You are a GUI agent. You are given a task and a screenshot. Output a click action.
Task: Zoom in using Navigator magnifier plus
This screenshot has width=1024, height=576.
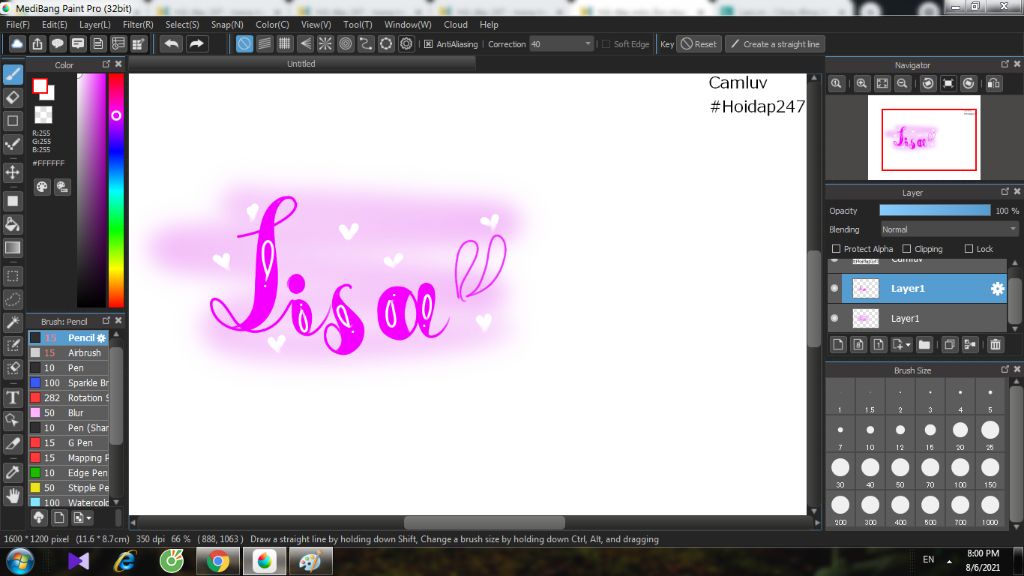(862, 84)
